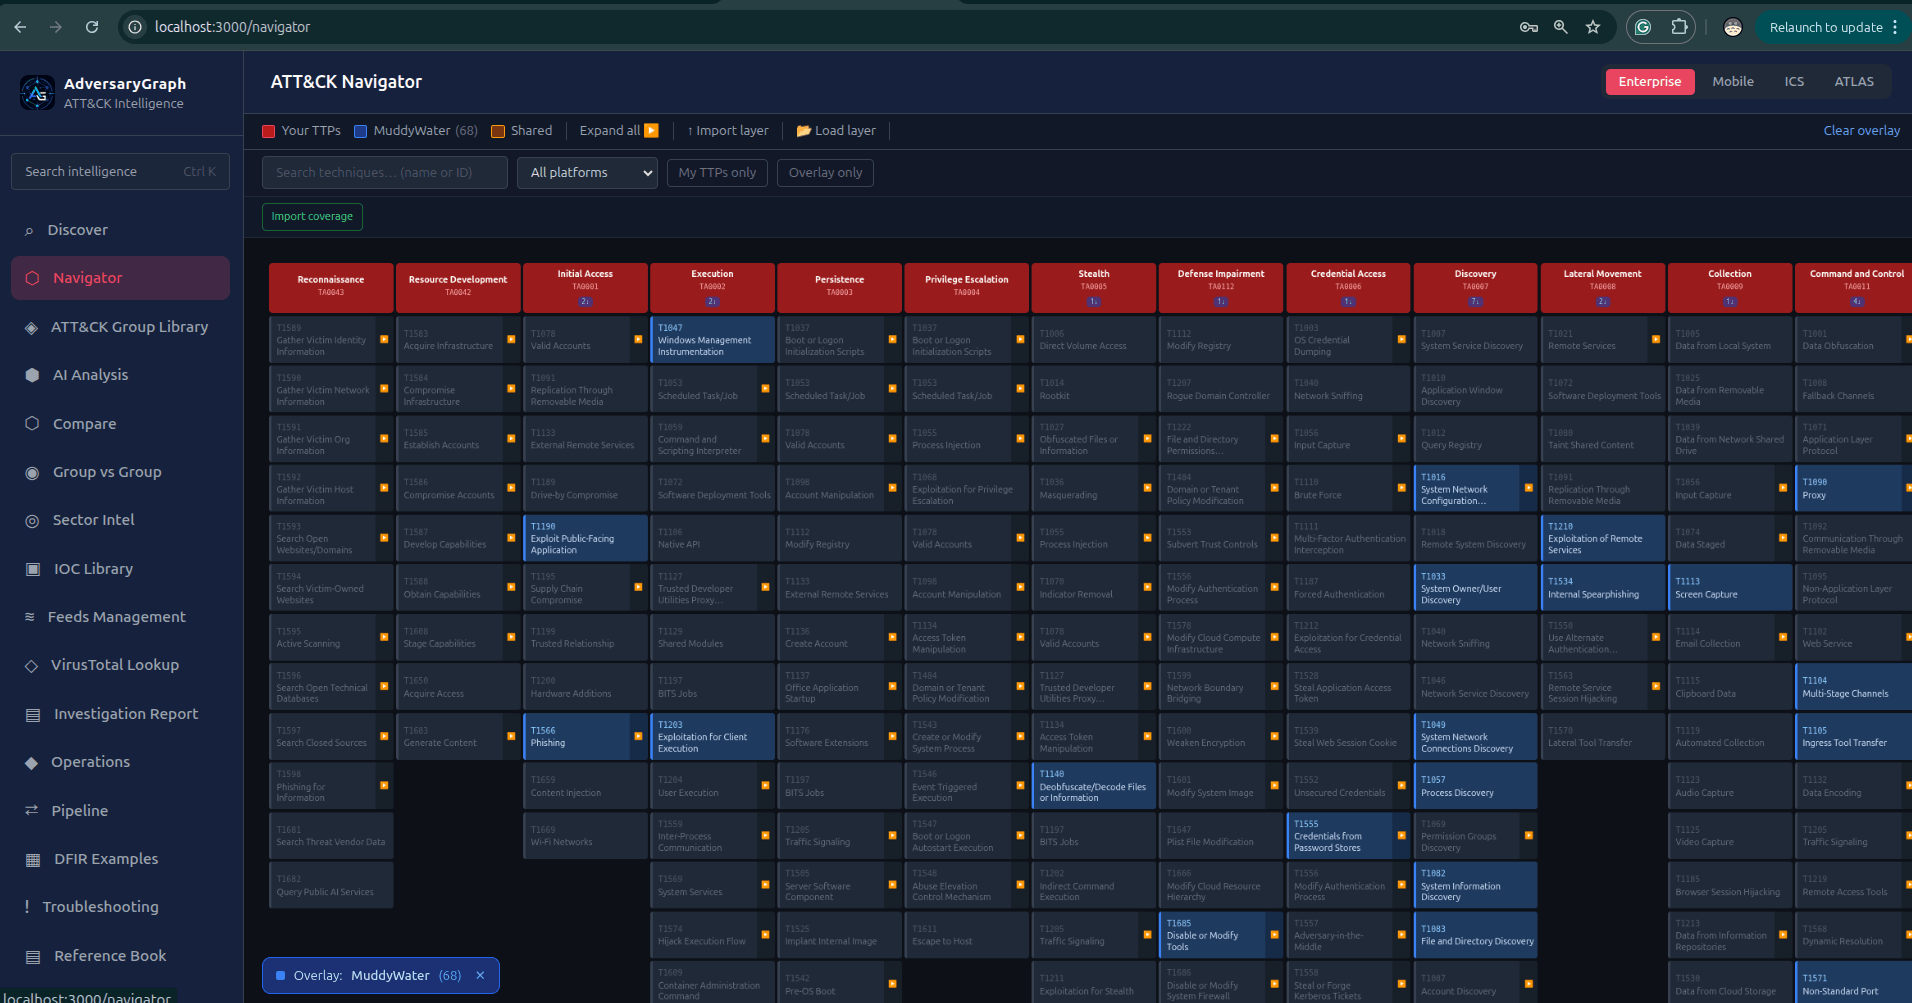The height and width of the screenshot is (1003, 1912).
Task: Click the Load layer button
Action: (836, 131)
